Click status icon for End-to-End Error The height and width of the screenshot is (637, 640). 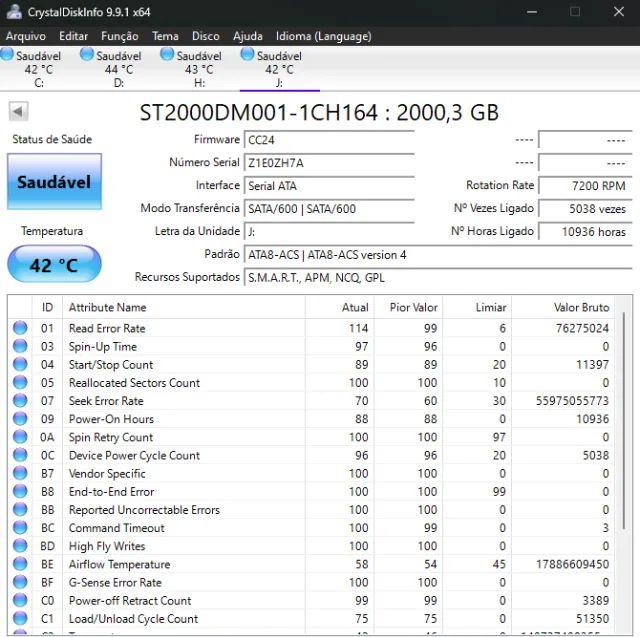click(x=20, y=491)
